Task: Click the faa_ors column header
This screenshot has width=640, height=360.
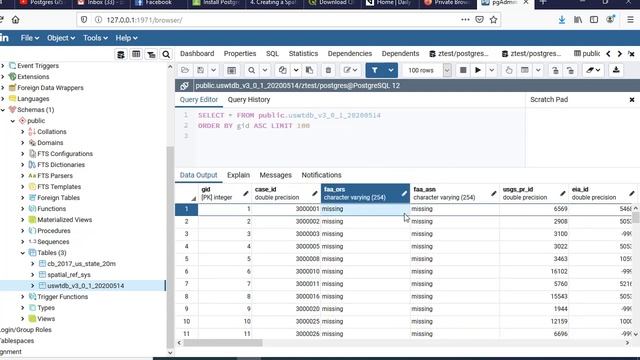Action: point(365,193)
